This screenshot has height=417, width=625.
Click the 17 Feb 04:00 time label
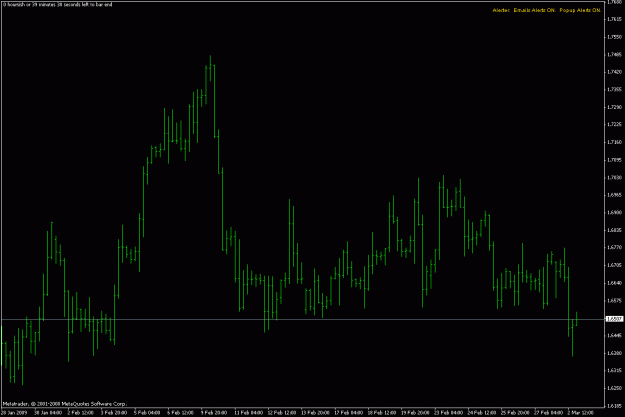(349, 413)
